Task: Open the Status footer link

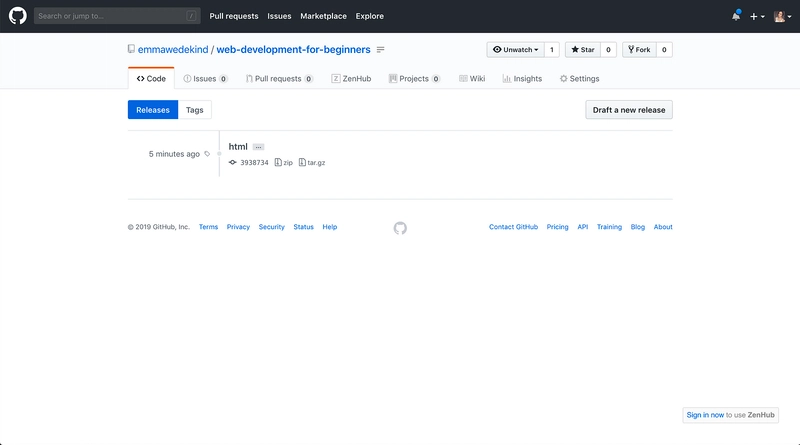Action: pos(304,227)
